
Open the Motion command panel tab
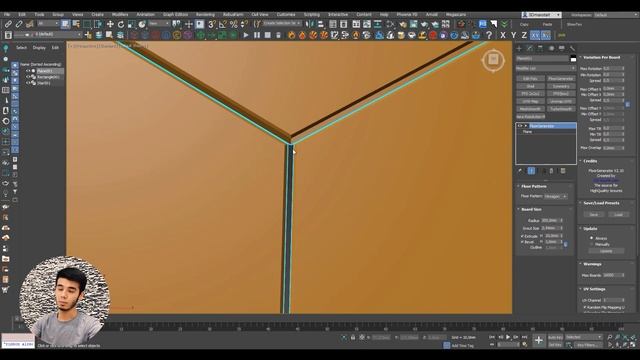click(551, 48)
